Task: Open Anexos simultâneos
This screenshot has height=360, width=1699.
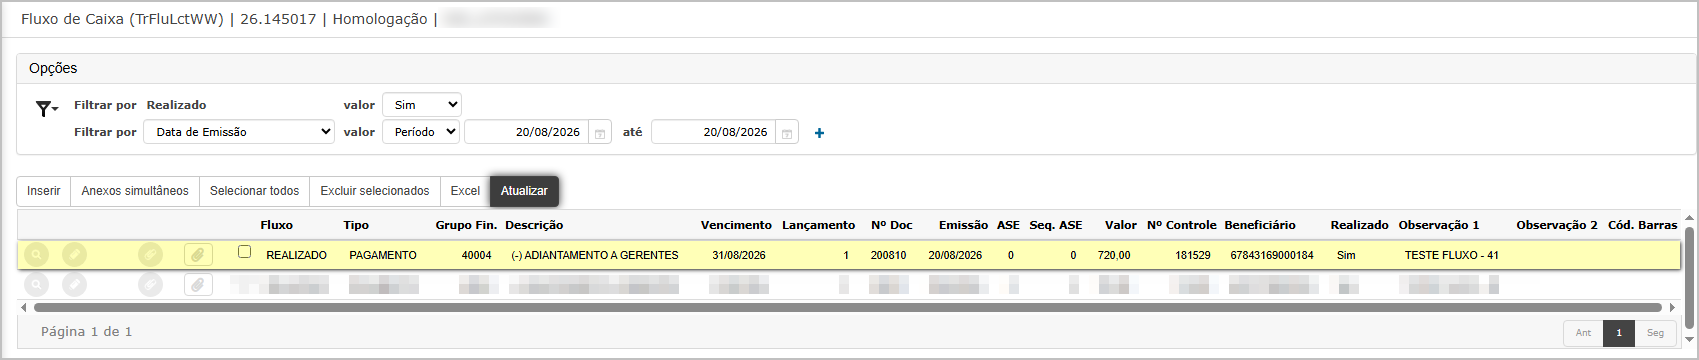Action: (135, 191)
